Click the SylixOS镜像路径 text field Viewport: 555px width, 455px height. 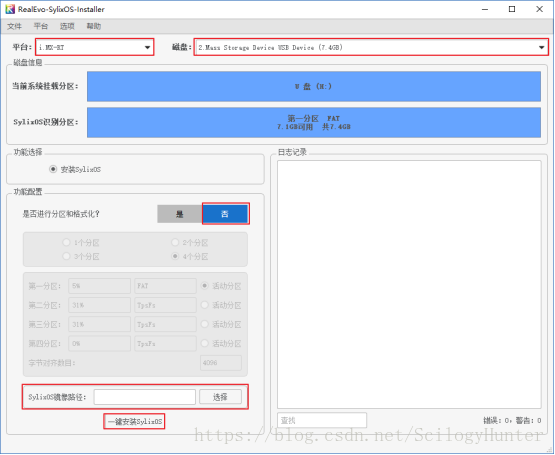coord(144,397)
